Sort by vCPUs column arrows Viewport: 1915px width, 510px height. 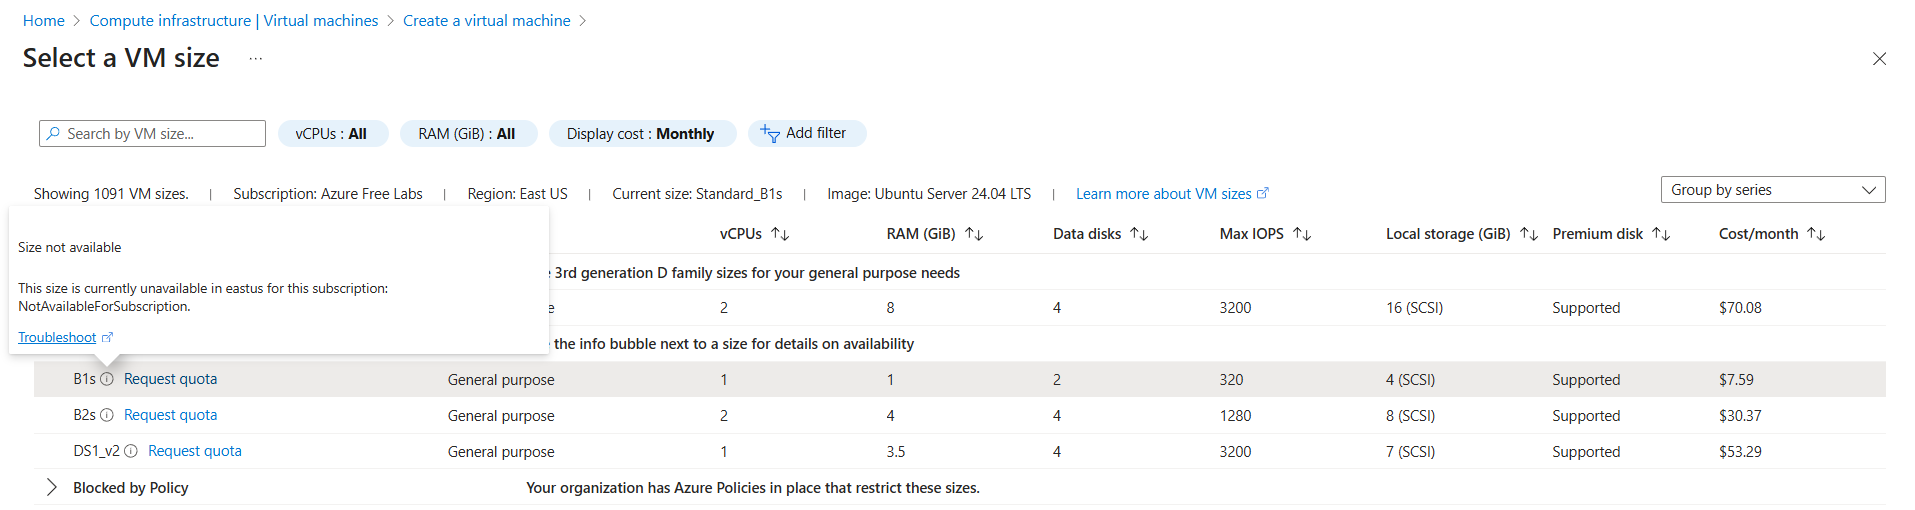click(780, 234)
